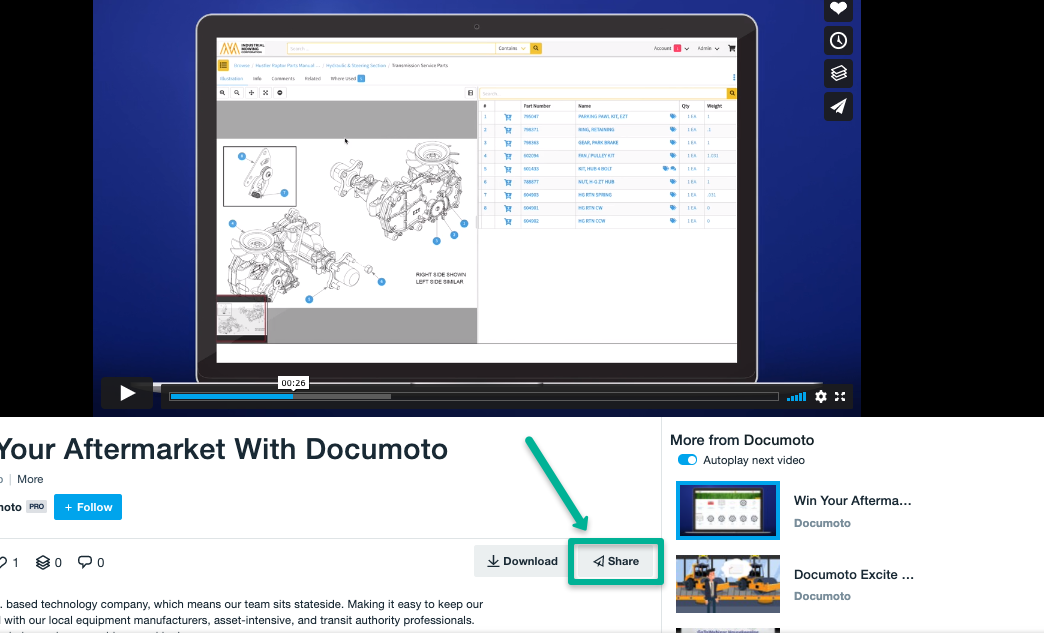Adjust volume using the volume bars

coord(796,397)
